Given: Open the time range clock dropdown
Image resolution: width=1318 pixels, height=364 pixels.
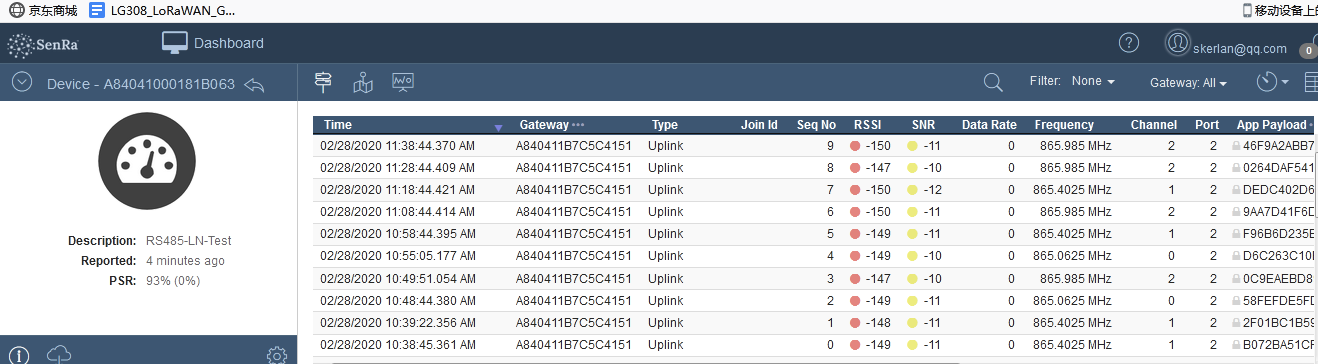Looking at the screenshot, I should pos(1272,82).
